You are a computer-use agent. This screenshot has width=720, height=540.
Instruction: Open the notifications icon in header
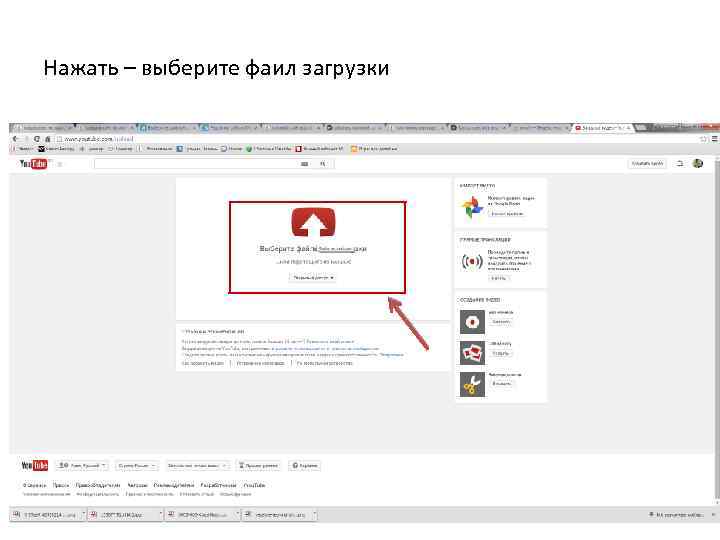pos(680,163)
